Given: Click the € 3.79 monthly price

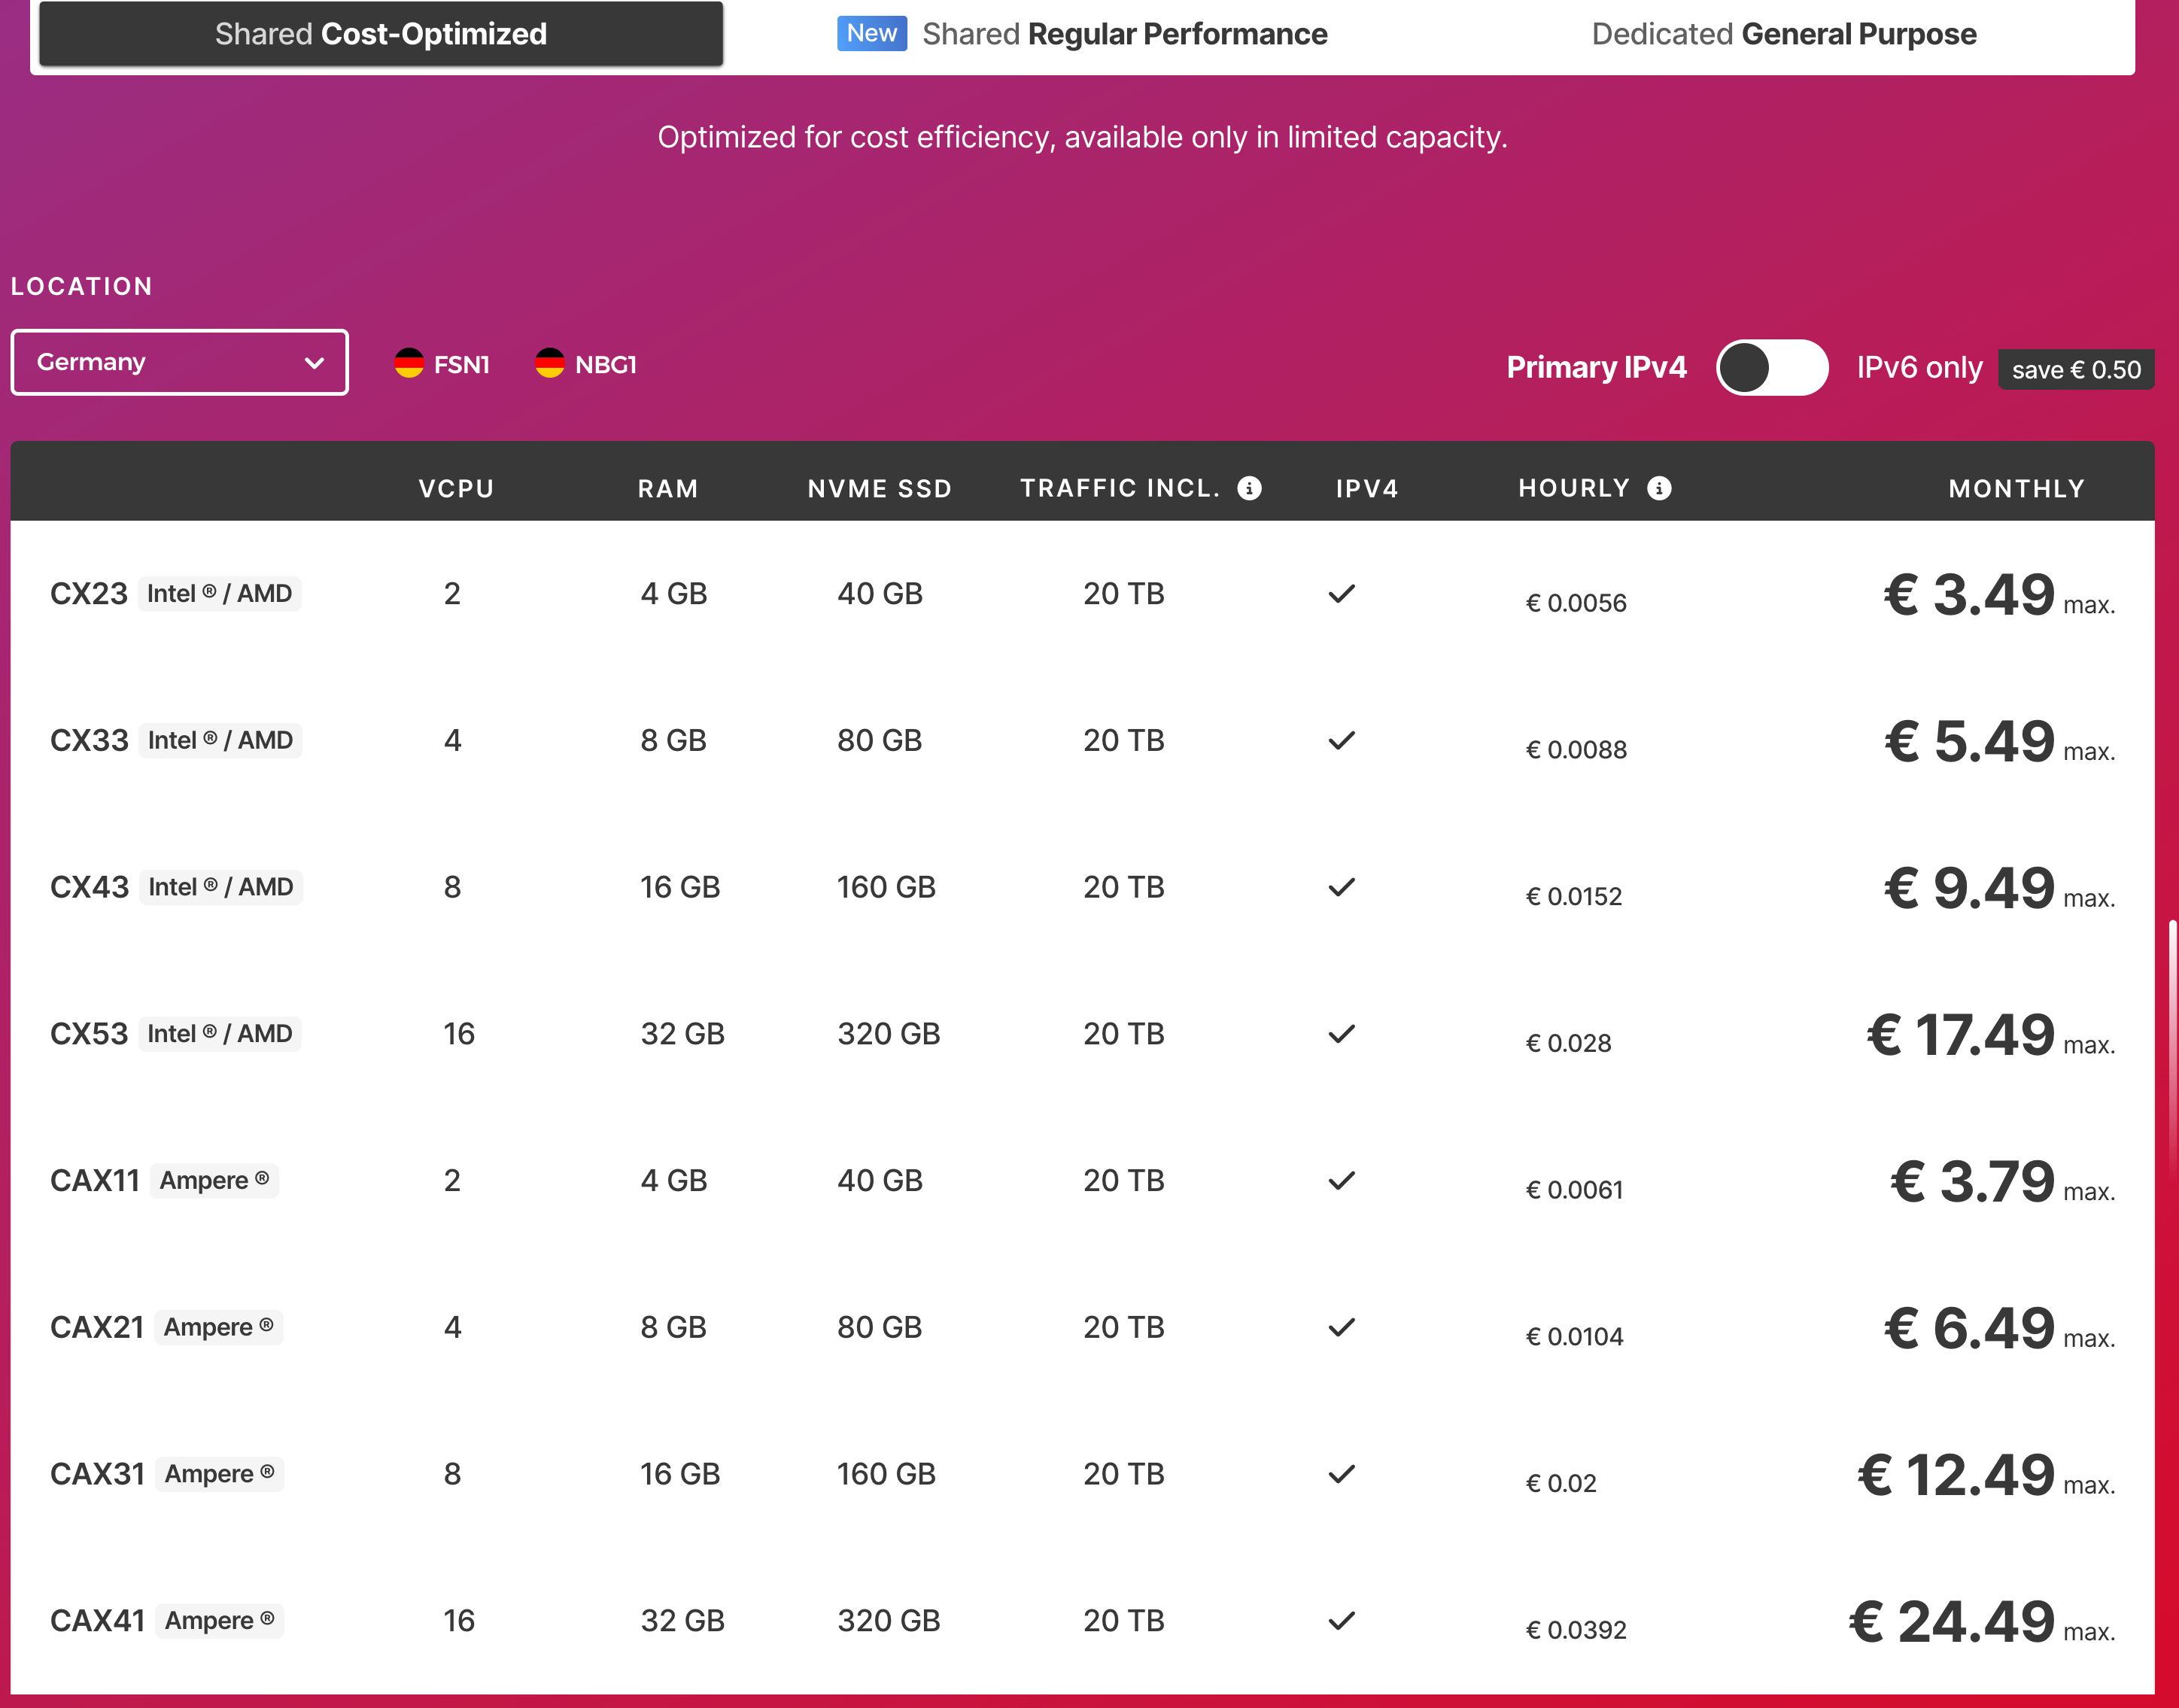Looking at the screenshot, I should (1972, 1182).
